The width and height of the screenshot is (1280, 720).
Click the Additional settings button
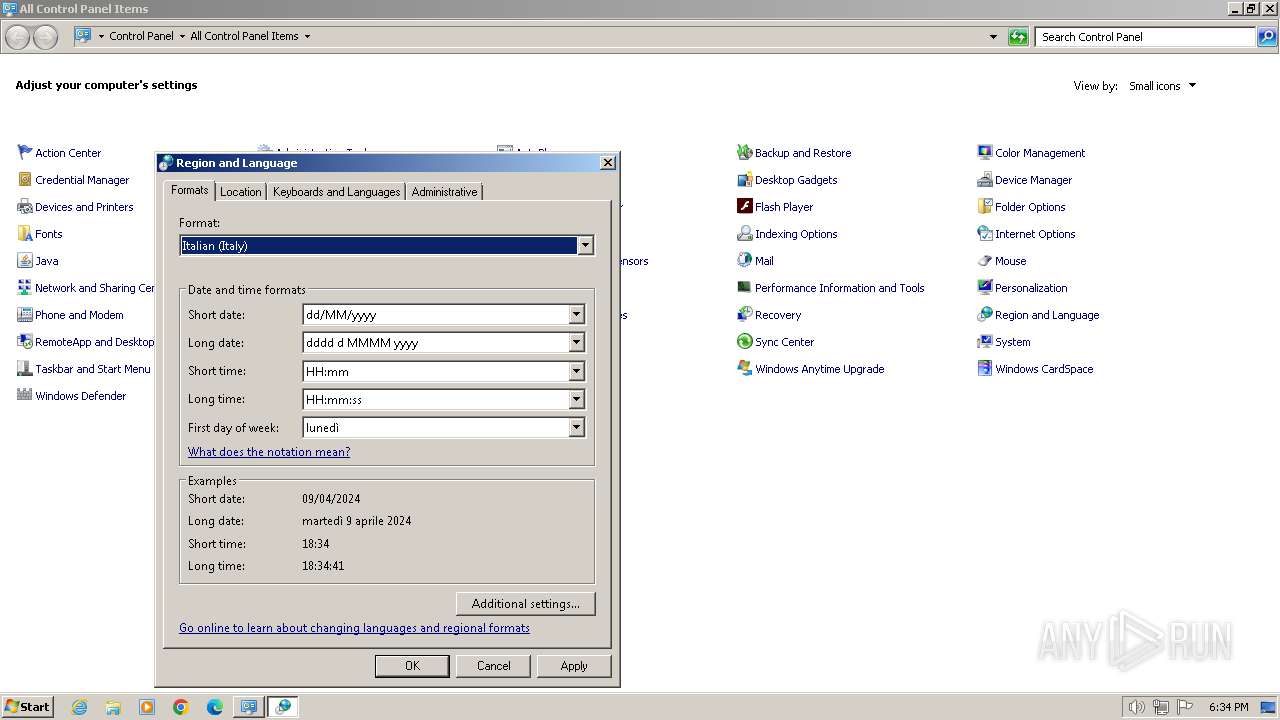[526, 604]
